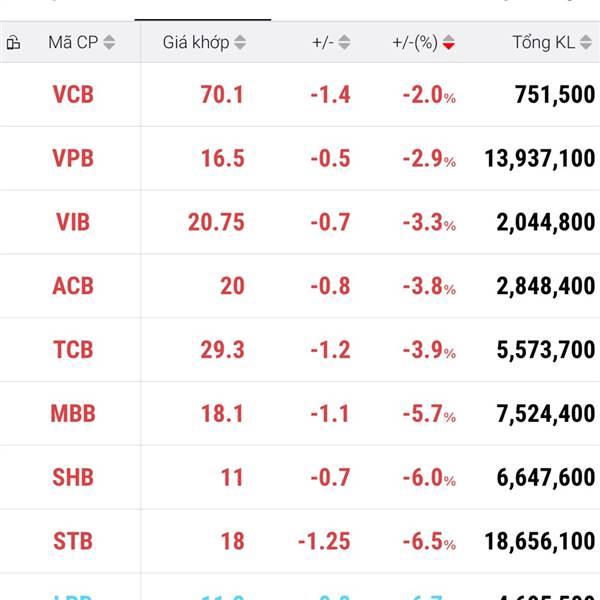Sort by the Tổng KL column arrows

pyautogui.click(x=585, y=42)
